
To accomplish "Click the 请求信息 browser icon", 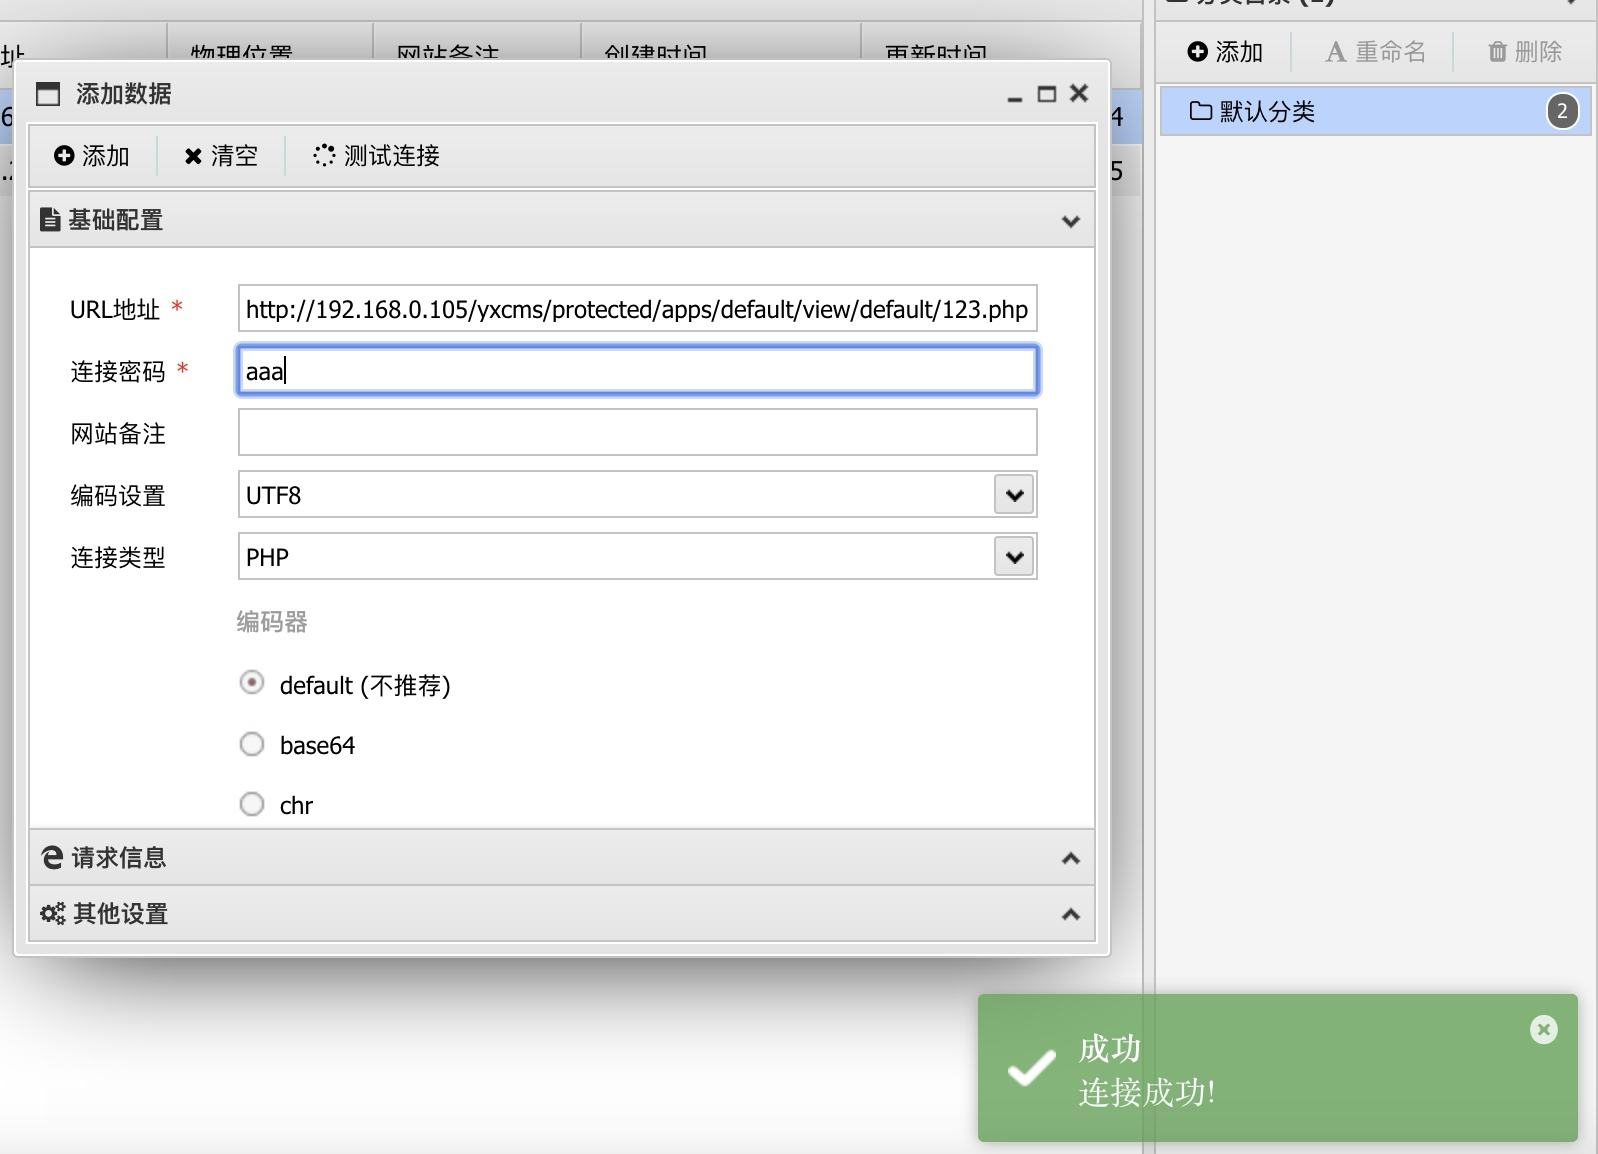I will pos(52,857).
